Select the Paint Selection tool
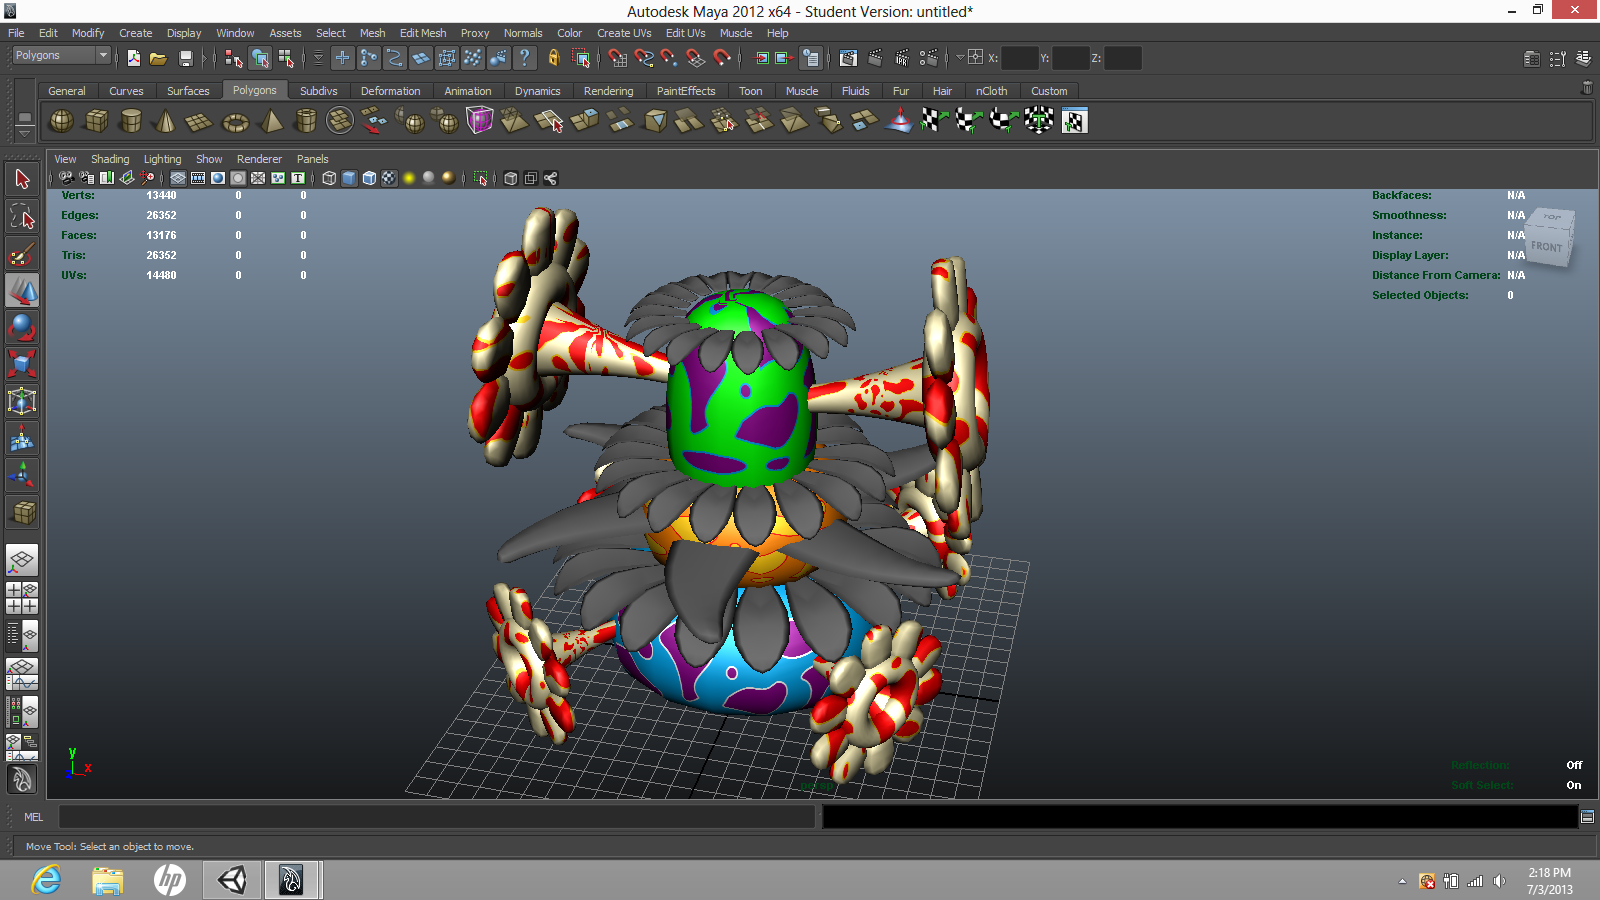 point(22,254)
